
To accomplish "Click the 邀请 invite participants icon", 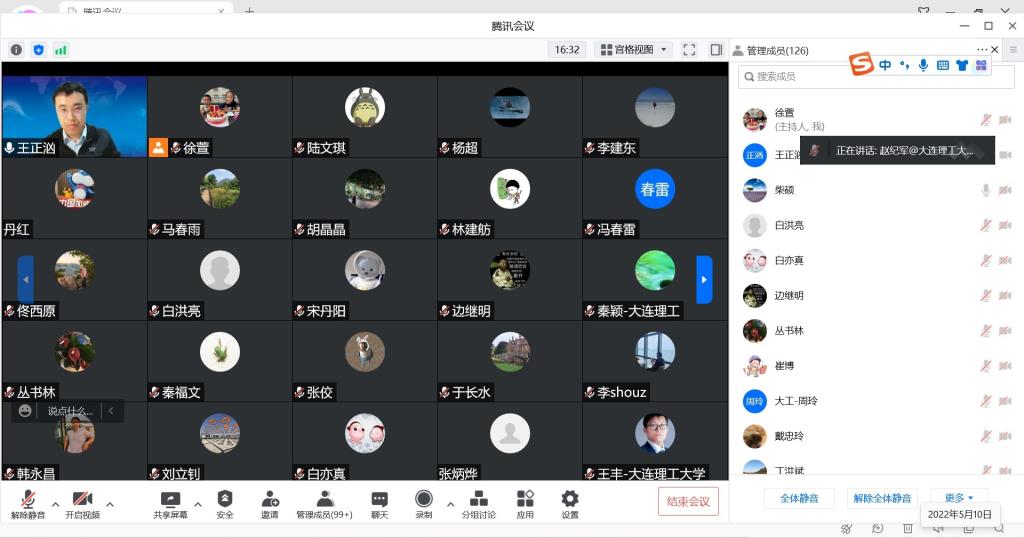I will click(270, 503).
